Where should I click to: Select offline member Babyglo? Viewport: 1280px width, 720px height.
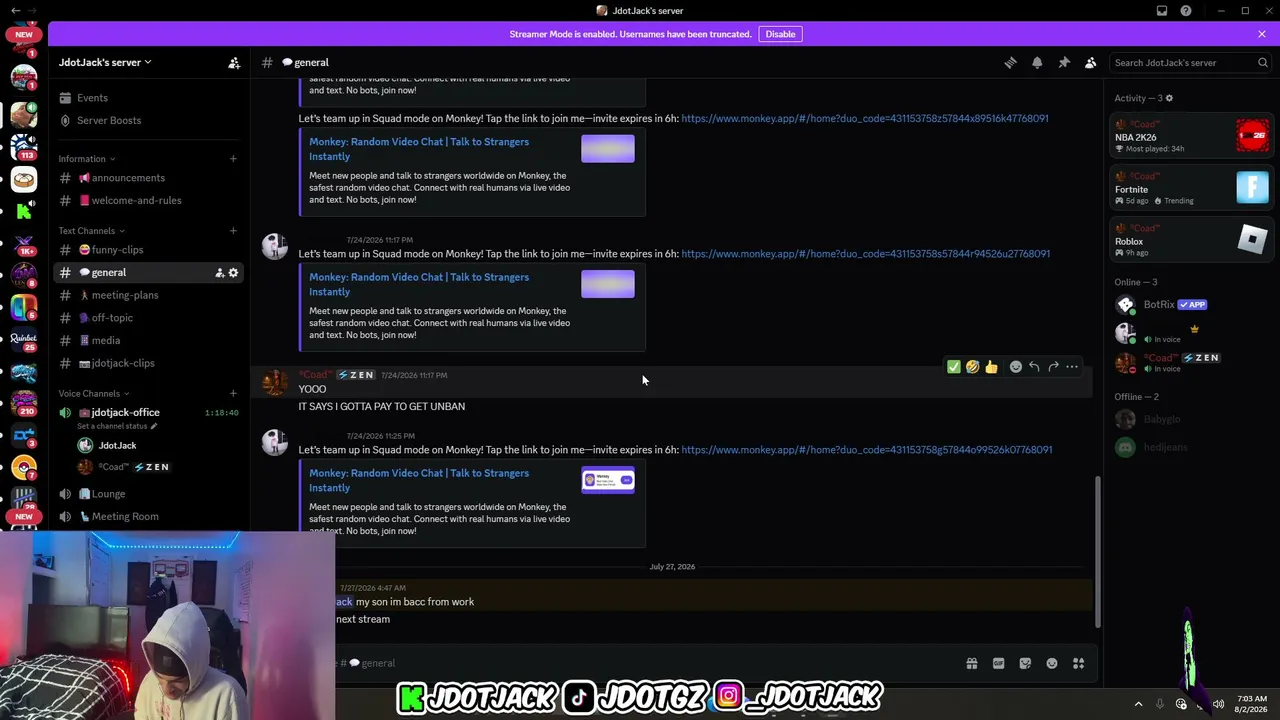click(x=1191, y=420)
